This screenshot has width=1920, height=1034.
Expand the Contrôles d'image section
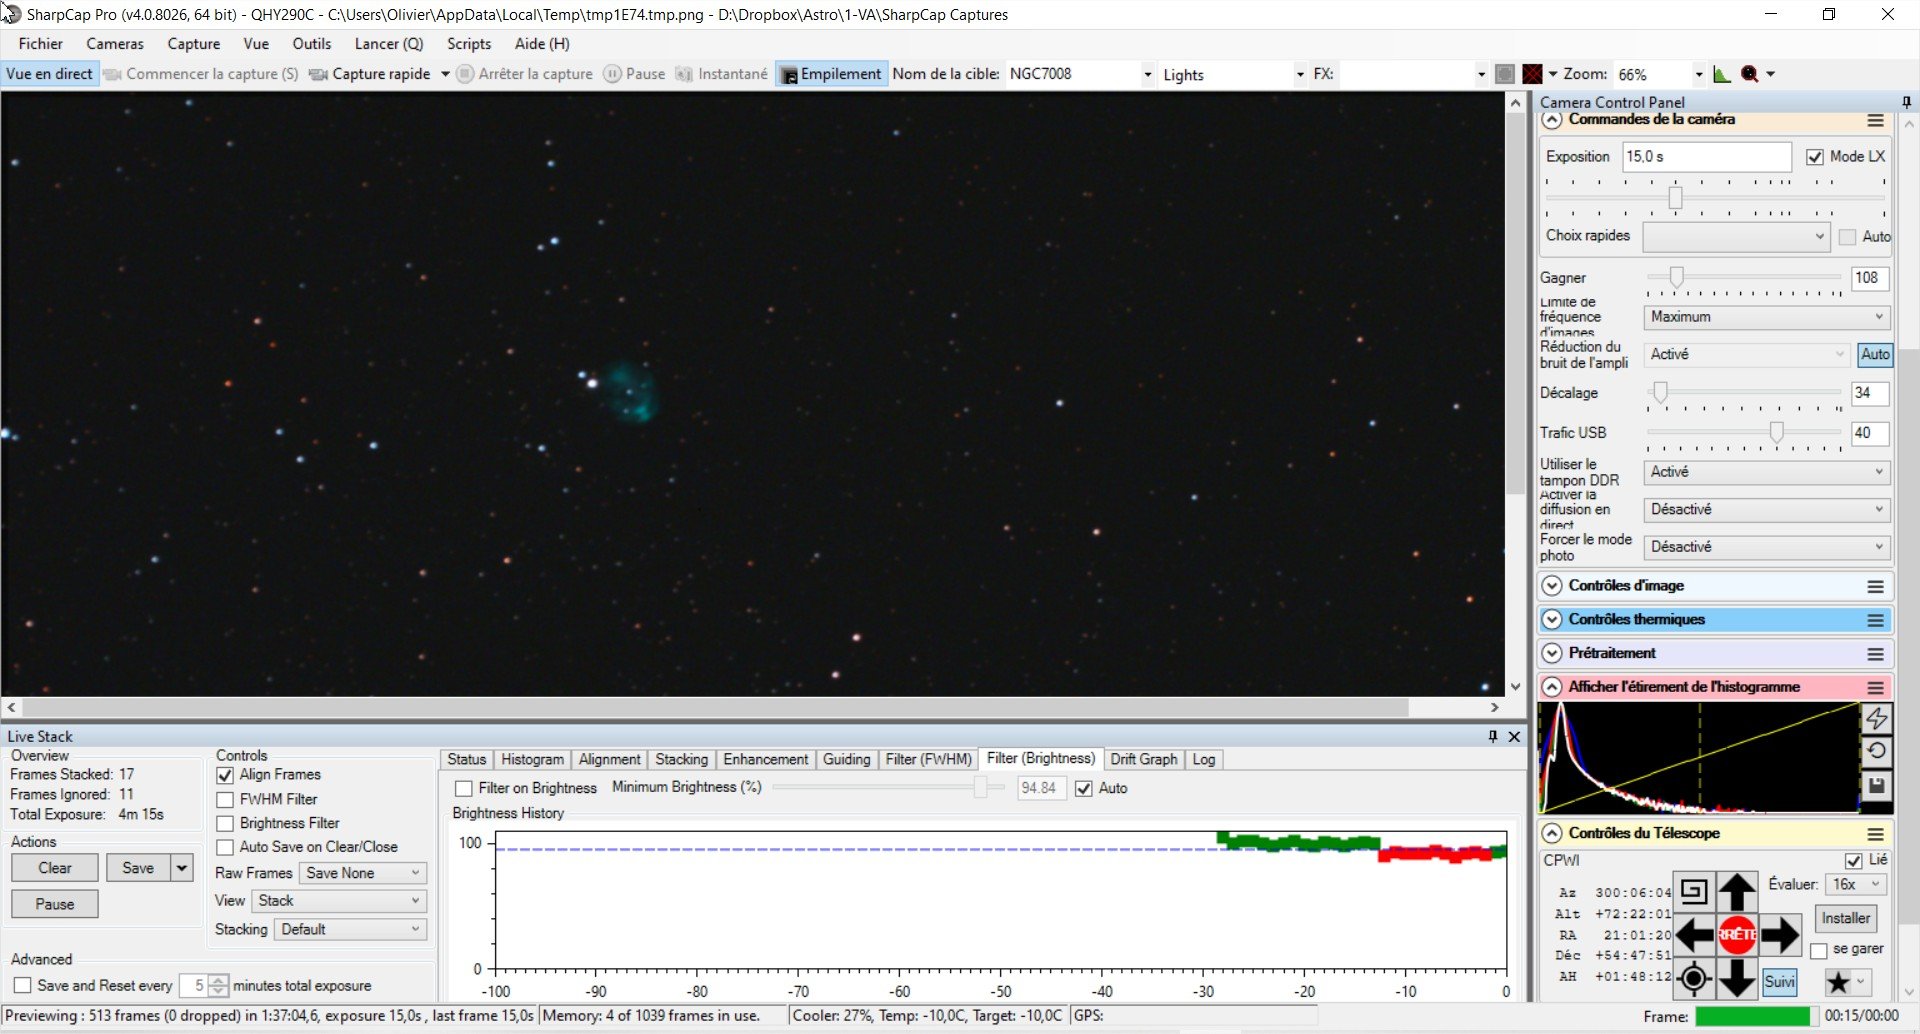click(1552, 586)
